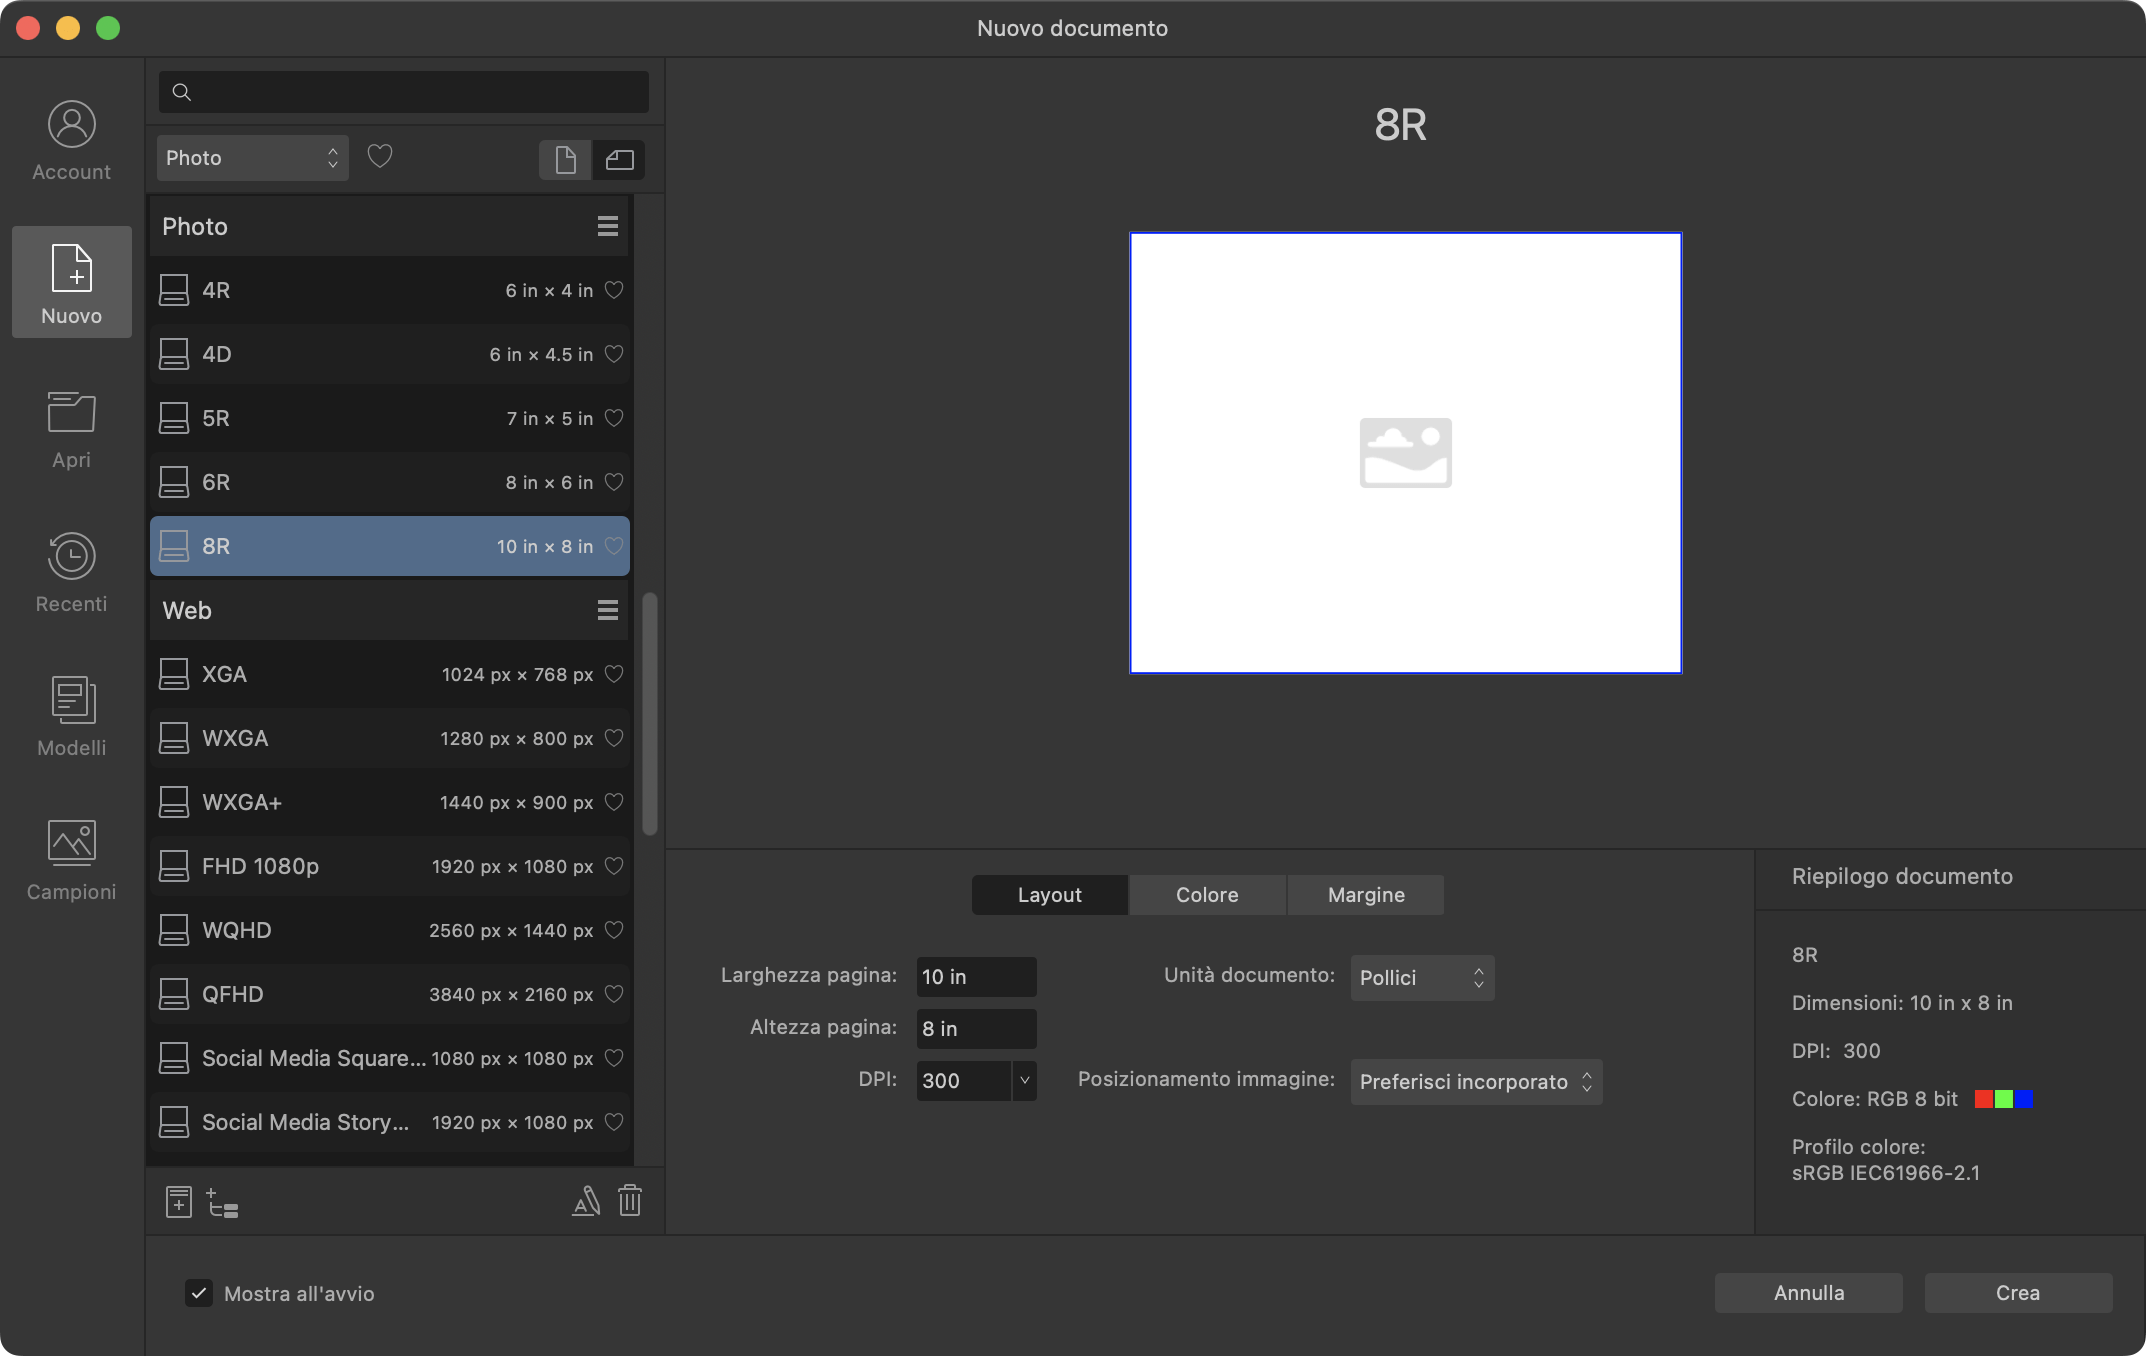Click the add new preset icon at bottom
Image resolution: width=2146 pixels, height=1356 pixels.
[x=176, y=1200]
